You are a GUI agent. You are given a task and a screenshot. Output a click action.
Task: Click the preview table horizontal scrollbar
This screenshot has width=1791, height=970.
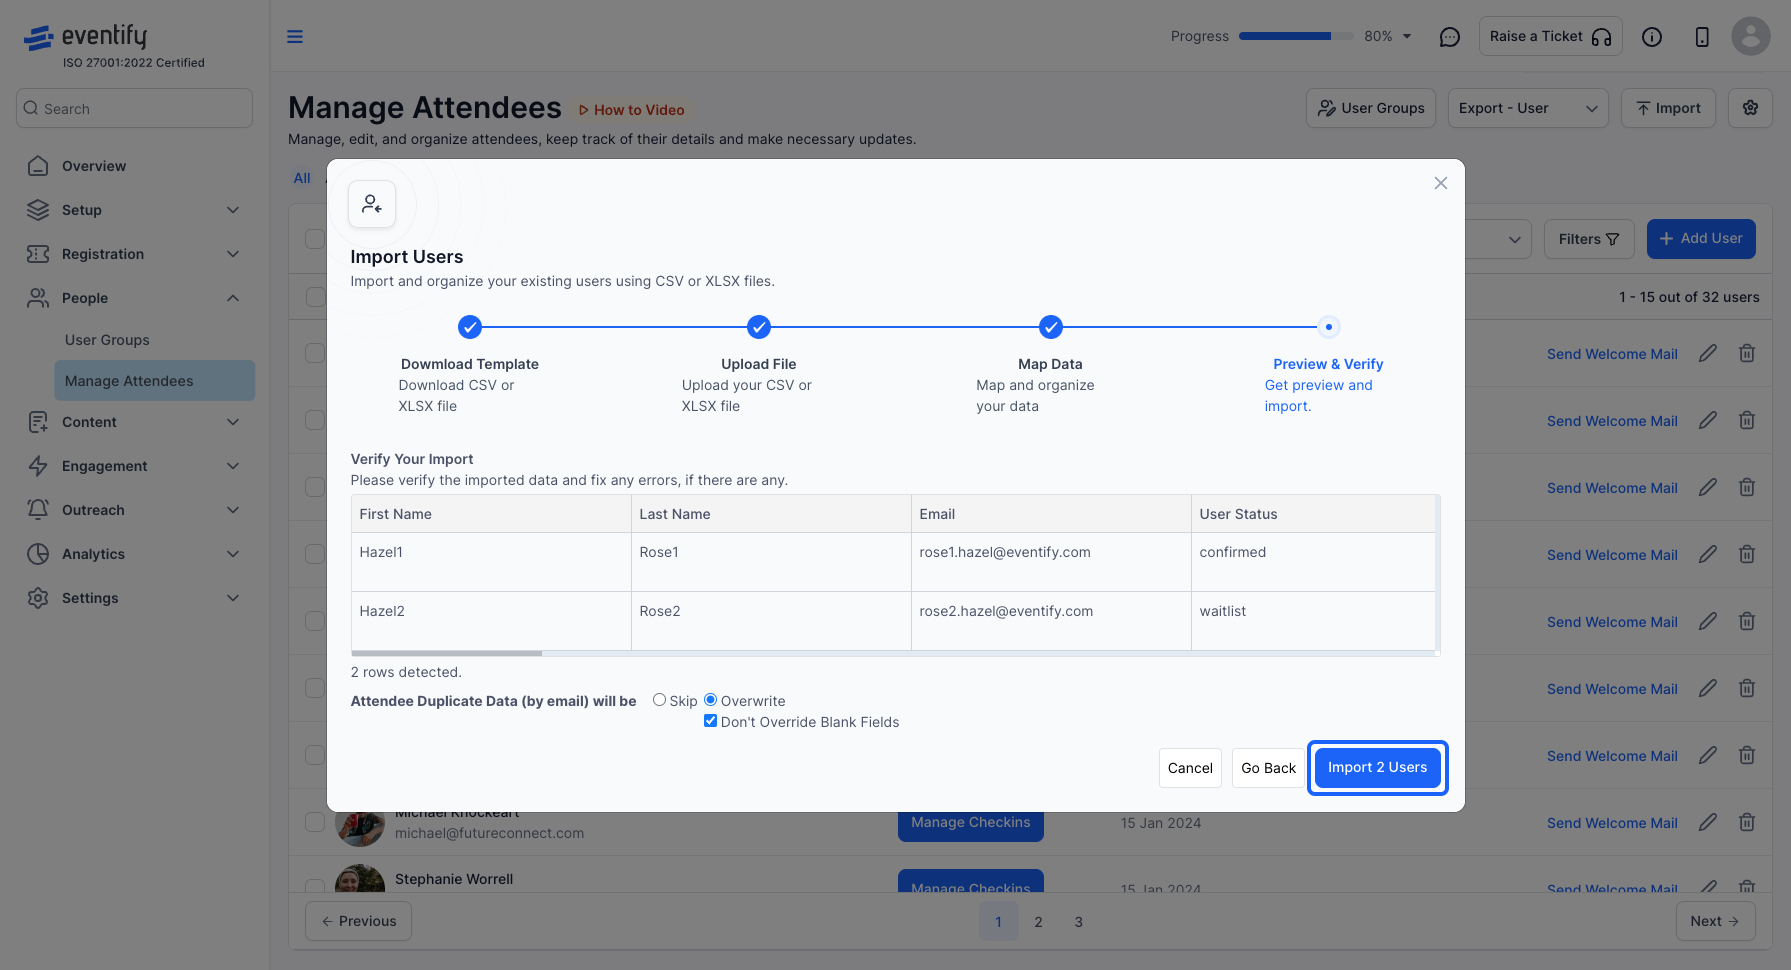click(446, 653)
